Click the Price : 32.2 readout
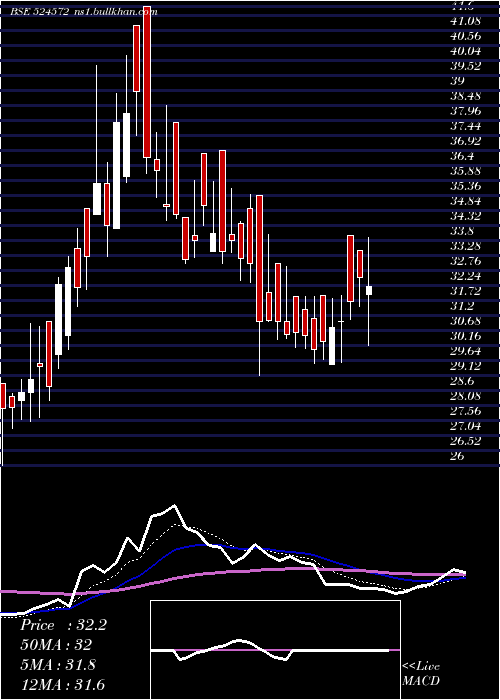This screenshot has height=700, width=500. point(63,625)
